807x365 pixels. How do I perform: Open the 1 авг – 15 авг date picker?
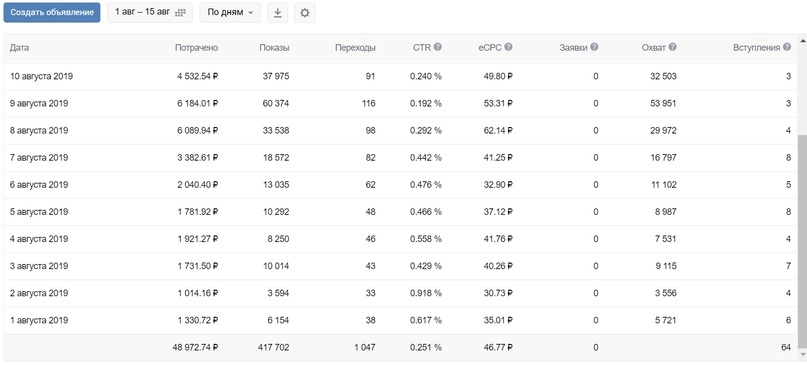coord(150,12)
